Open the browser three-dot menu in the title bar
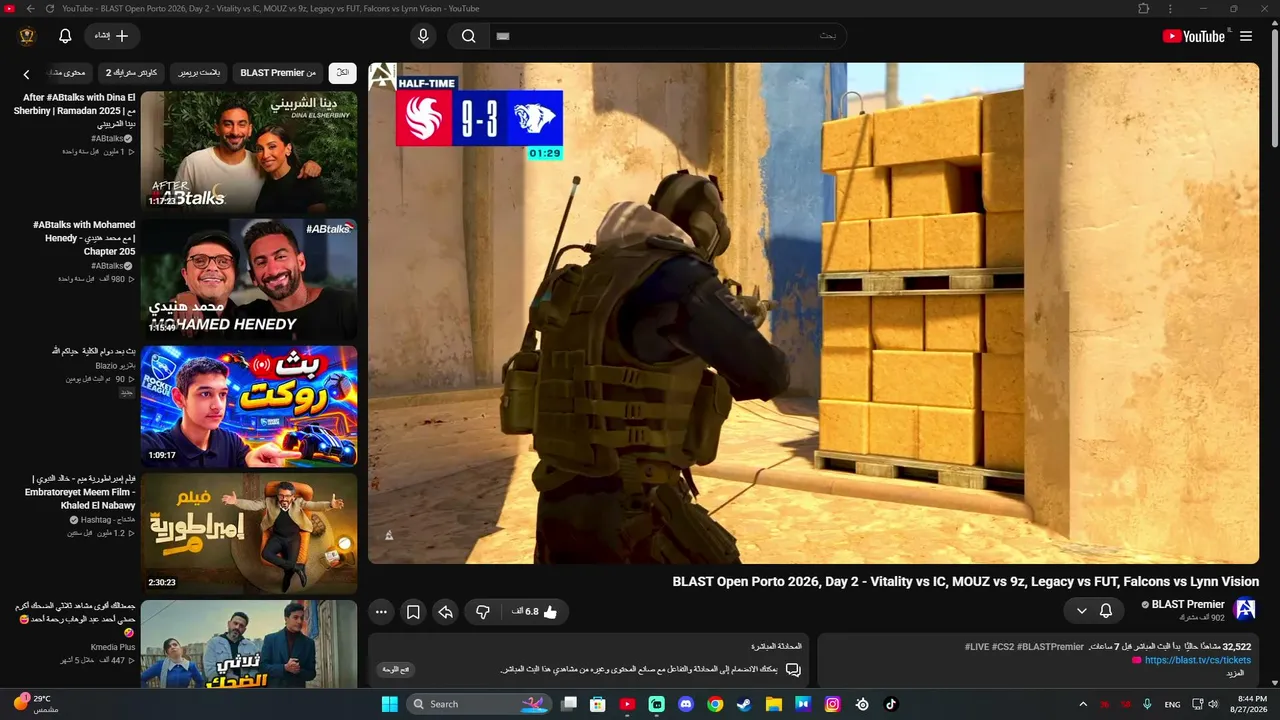 [1172, 8]
